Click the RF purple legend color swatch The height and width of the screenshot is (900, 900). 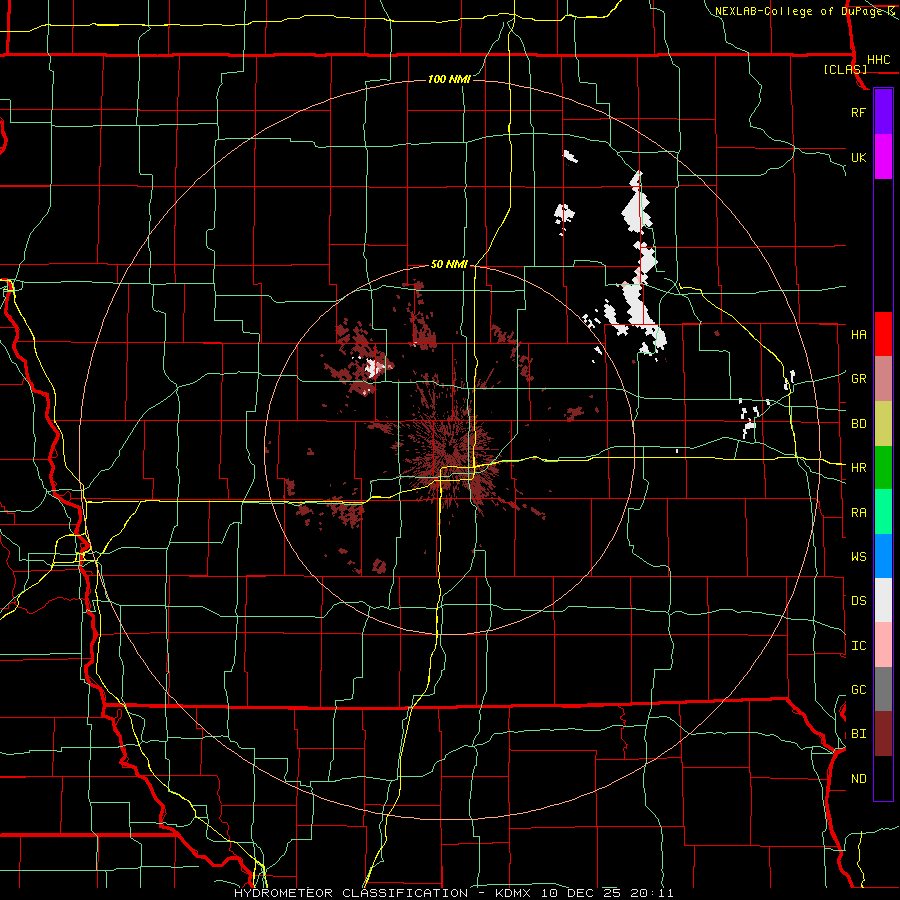pos(883,112)
